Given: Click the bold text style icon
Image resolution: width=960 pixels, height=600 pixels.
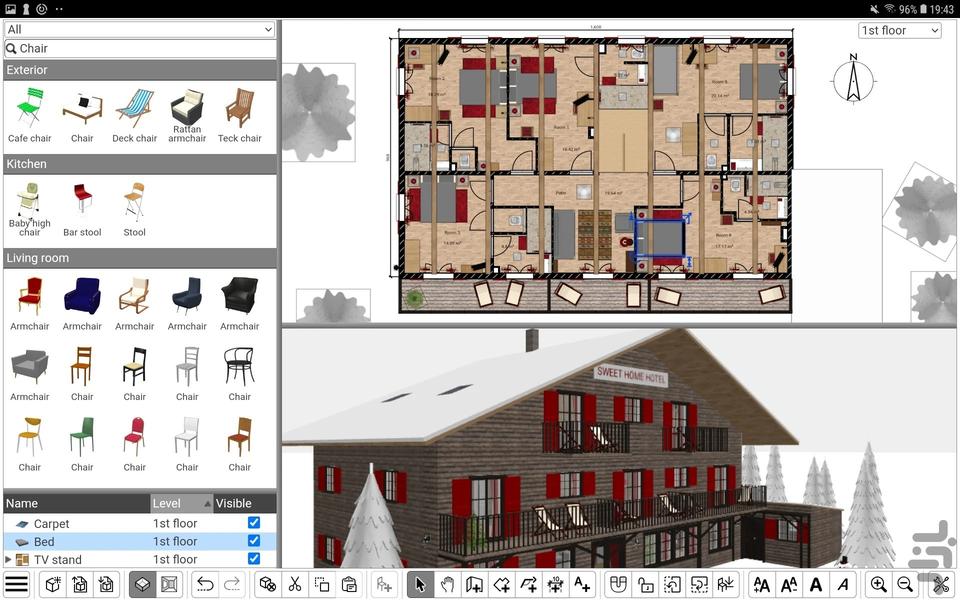Looking at the screenshot, I should [x=816, y=584].
